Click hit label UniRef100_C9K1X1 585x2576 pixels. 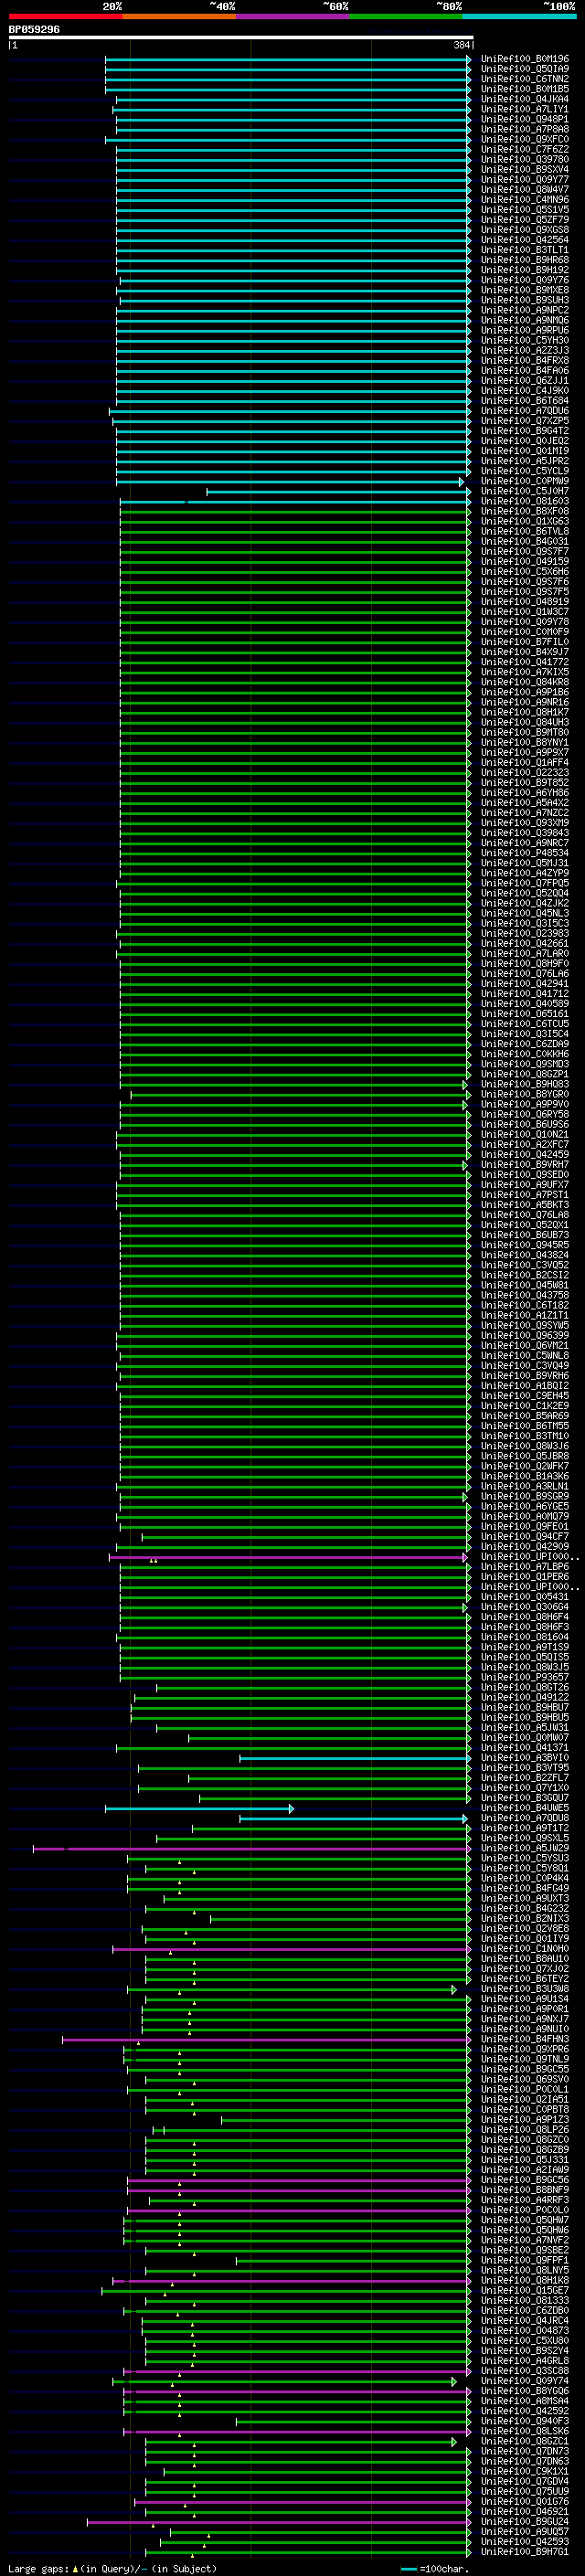coord(525,2471)
